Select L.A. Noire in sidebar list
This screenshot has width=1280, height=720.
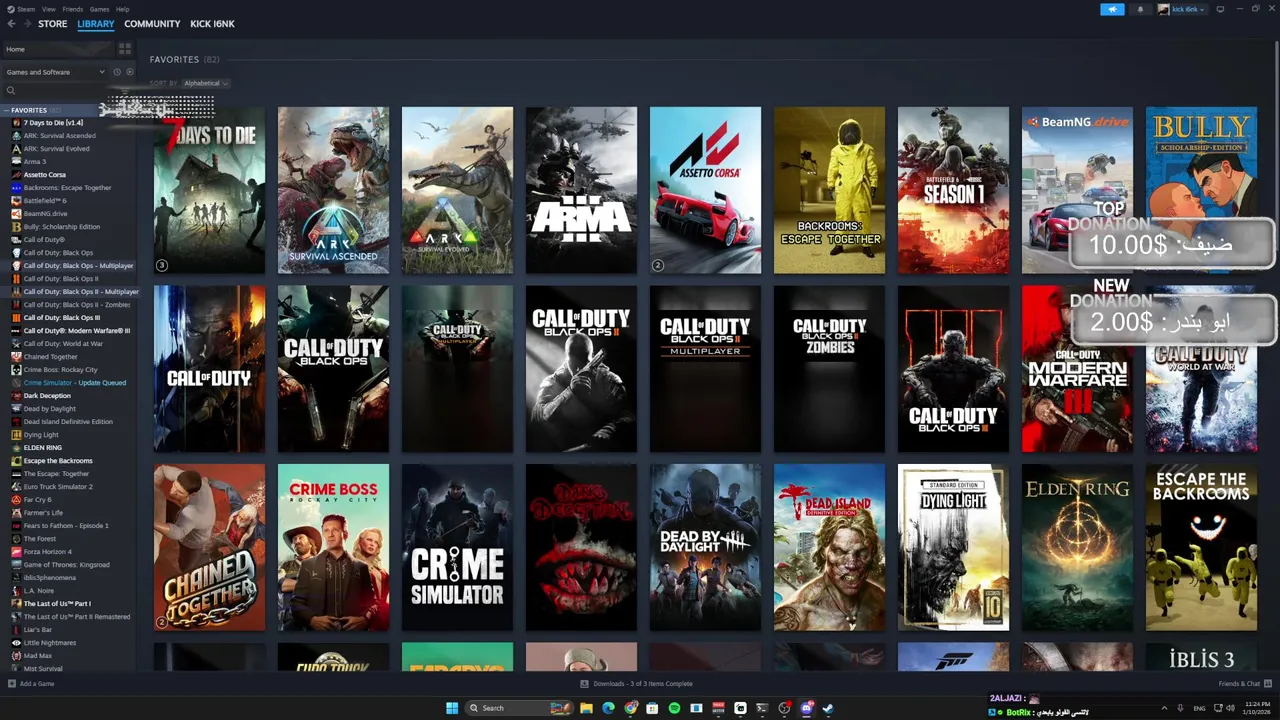pos(38,591)
